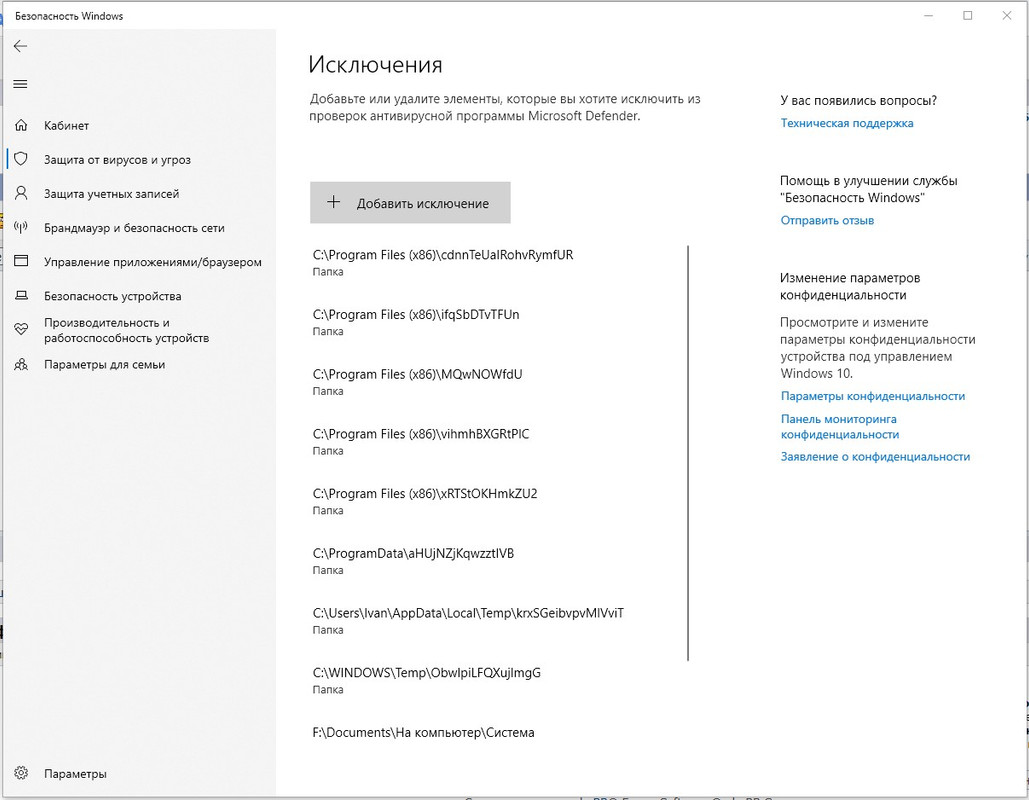
Task: Click the heart icon for device performance
Action: 21,329
